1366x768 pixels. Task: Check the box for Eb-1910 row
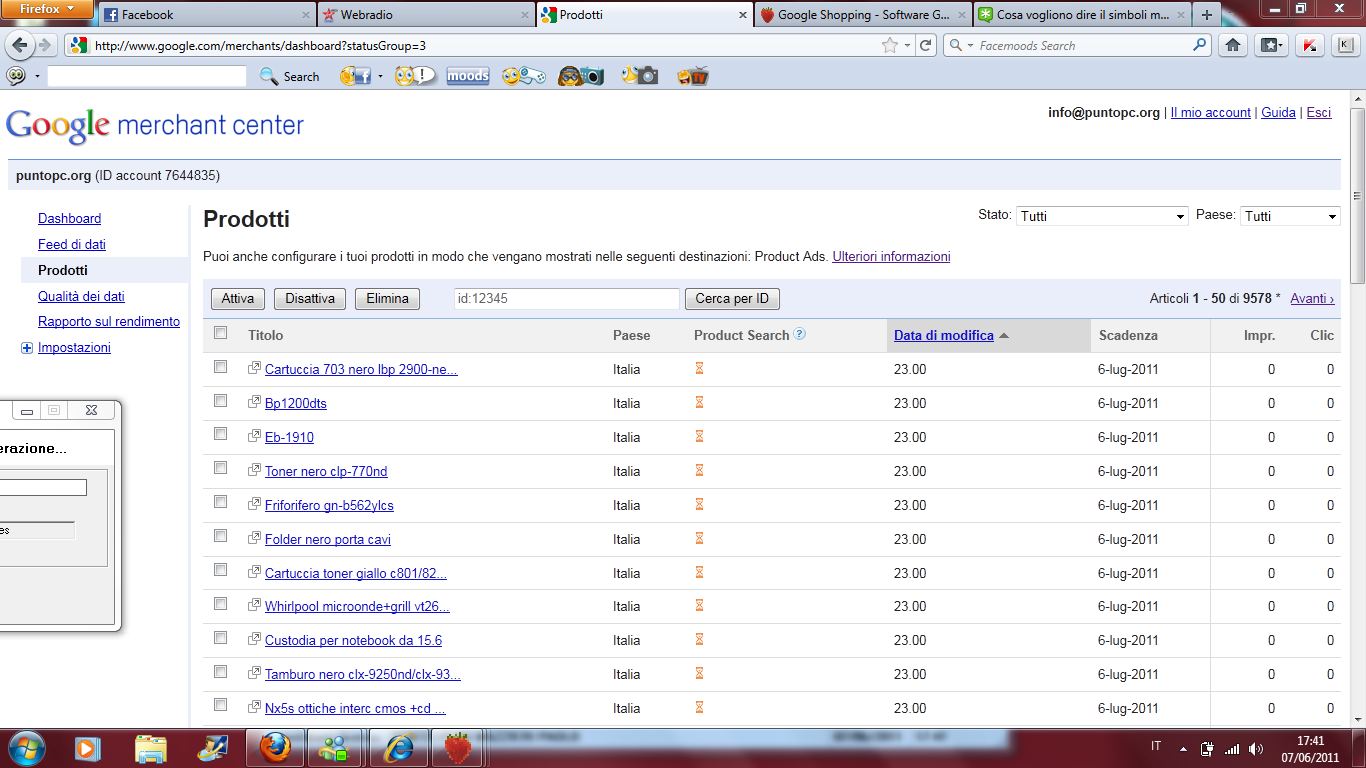(x=220, y=435)
